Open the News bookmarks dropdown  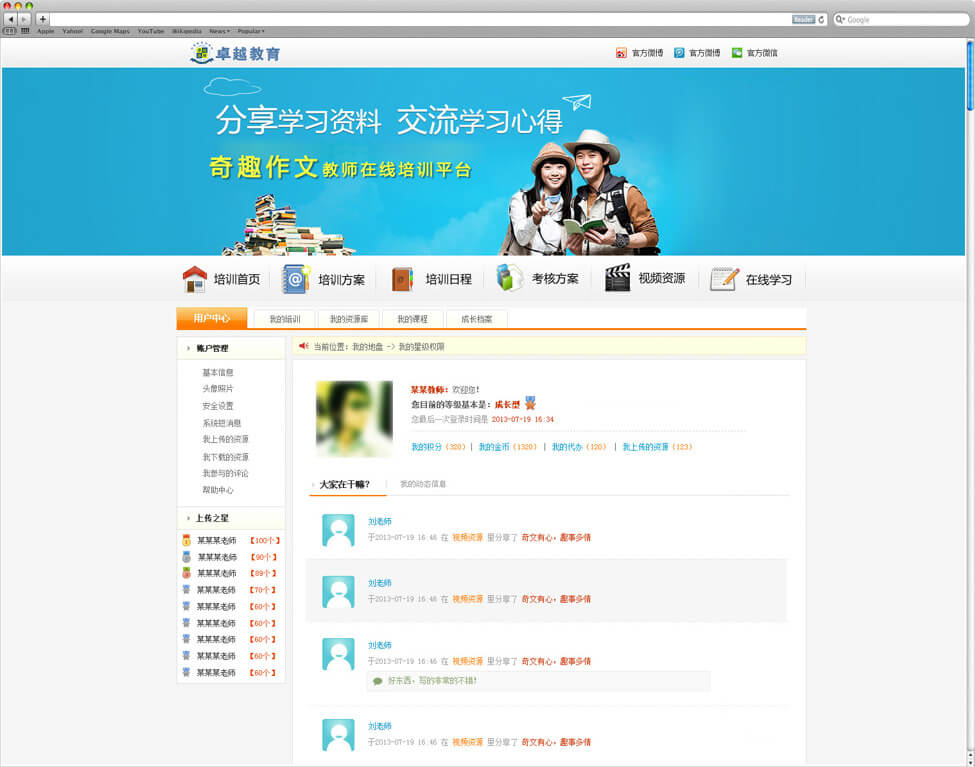click(x=218, y=31)
